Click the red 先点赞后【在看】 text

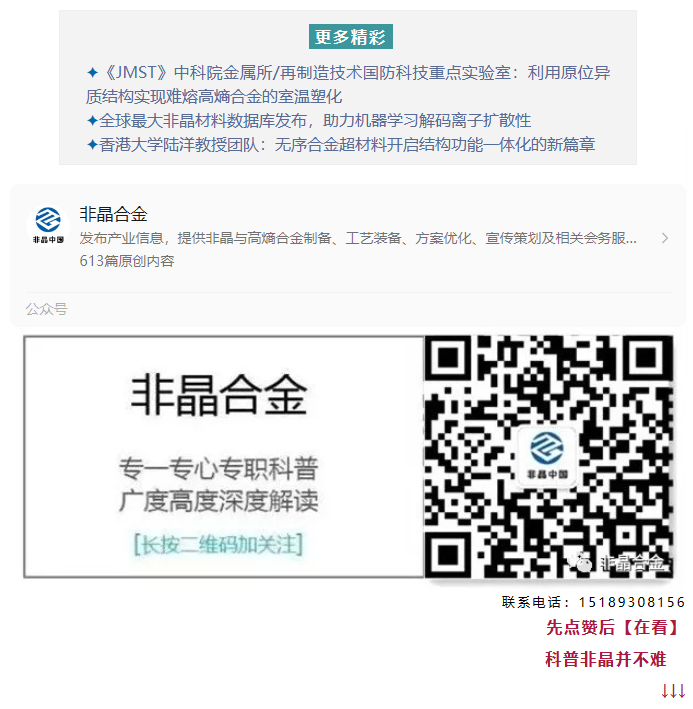pos(613,628)
